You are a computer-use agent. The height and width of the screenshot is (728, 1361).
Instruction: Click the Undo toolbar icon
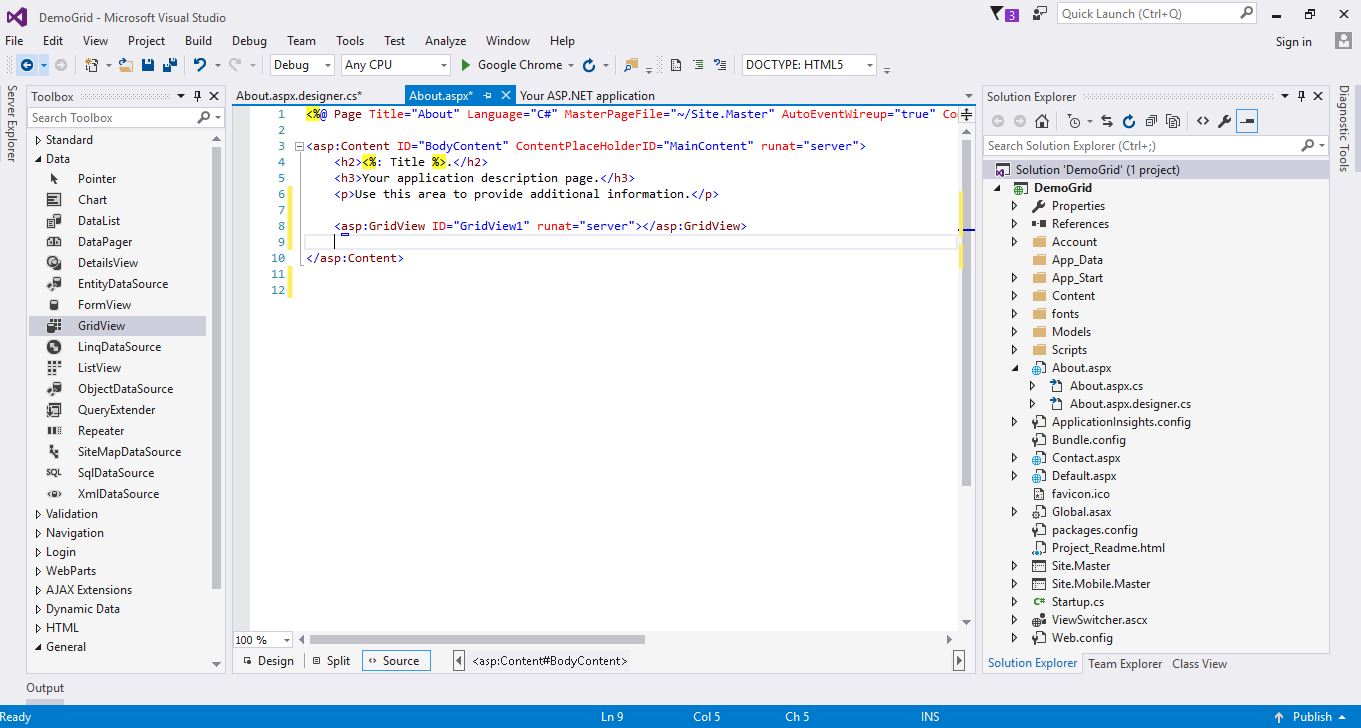200,65
